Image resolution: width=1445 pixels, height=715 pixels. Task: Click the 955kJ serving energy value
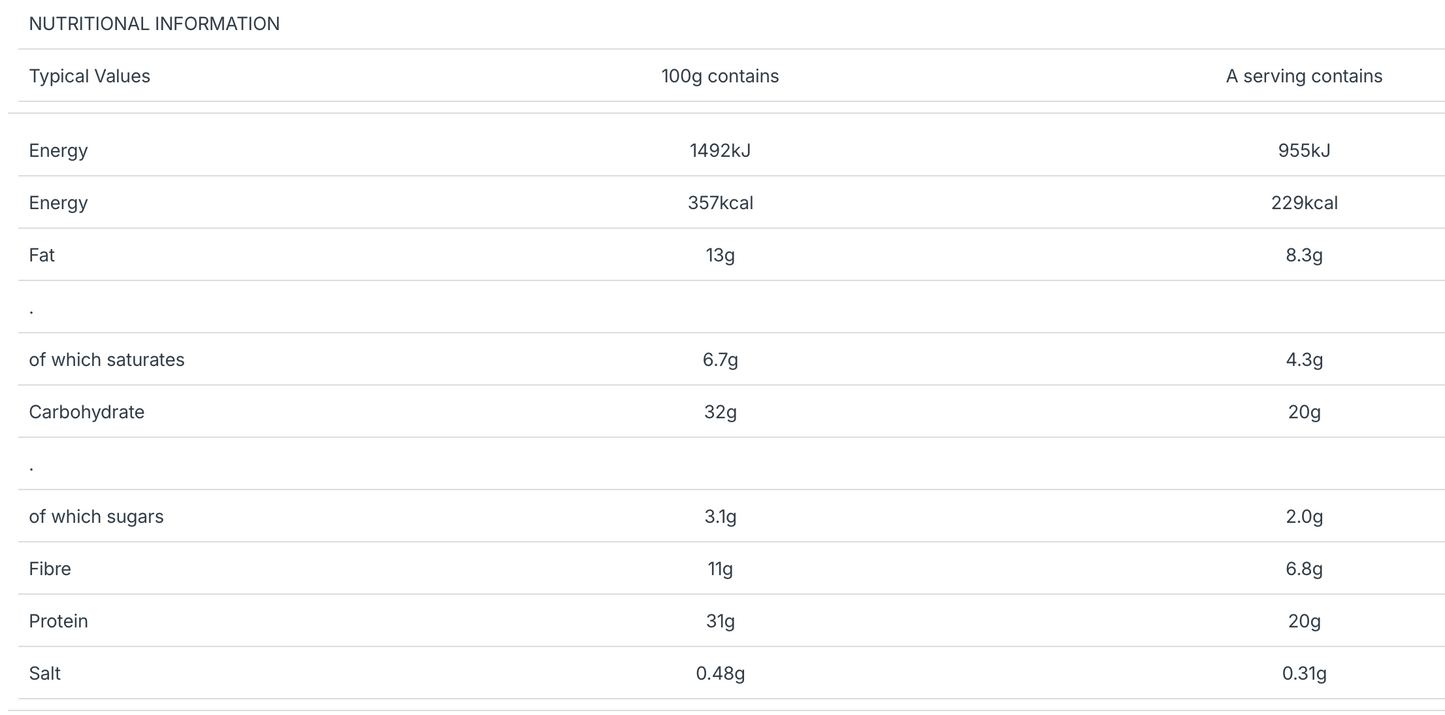tap(1304, 151)
